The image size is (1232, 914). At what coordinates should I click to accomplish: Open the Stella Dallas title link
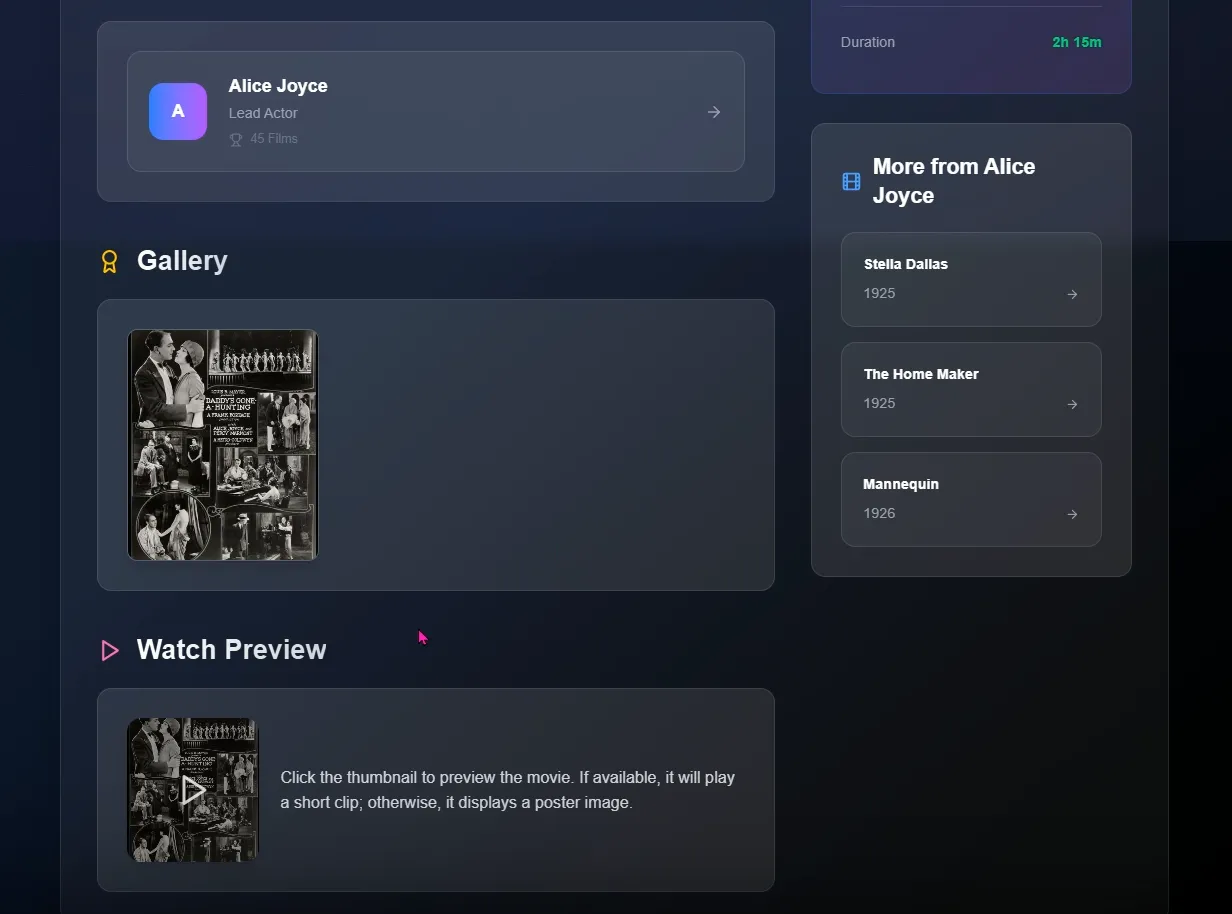tap(906, 264)
